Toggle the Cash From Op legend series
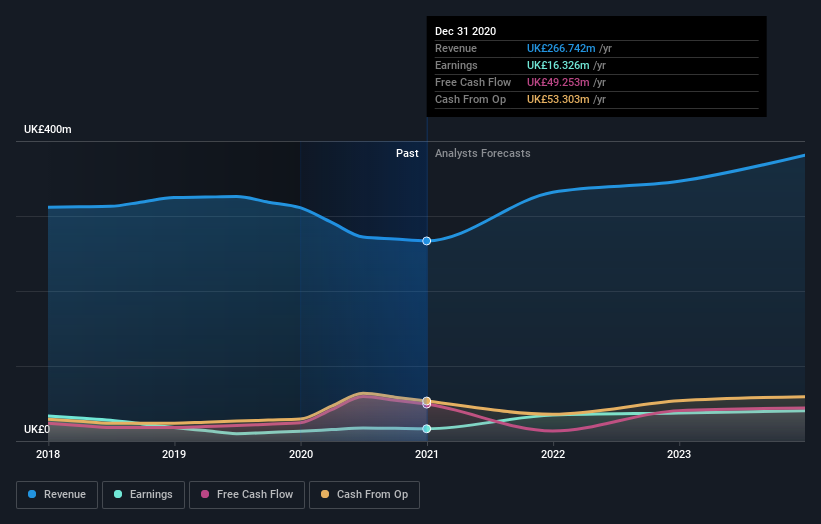821x524 pixels. 364,495
